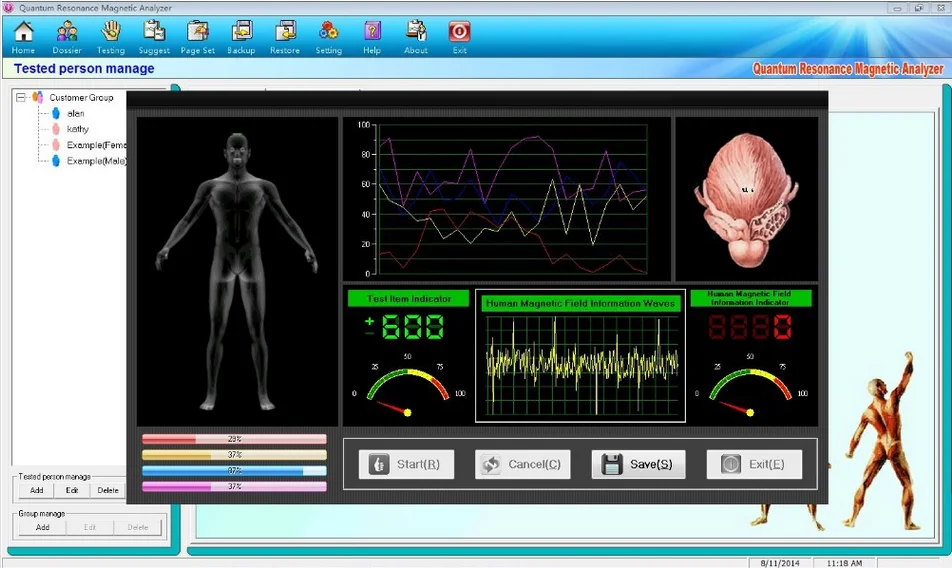Viewport: 952px width, 568px height.
Task: Click the Exit(E) button in test dialog
Action: click(x=754, y=464)
